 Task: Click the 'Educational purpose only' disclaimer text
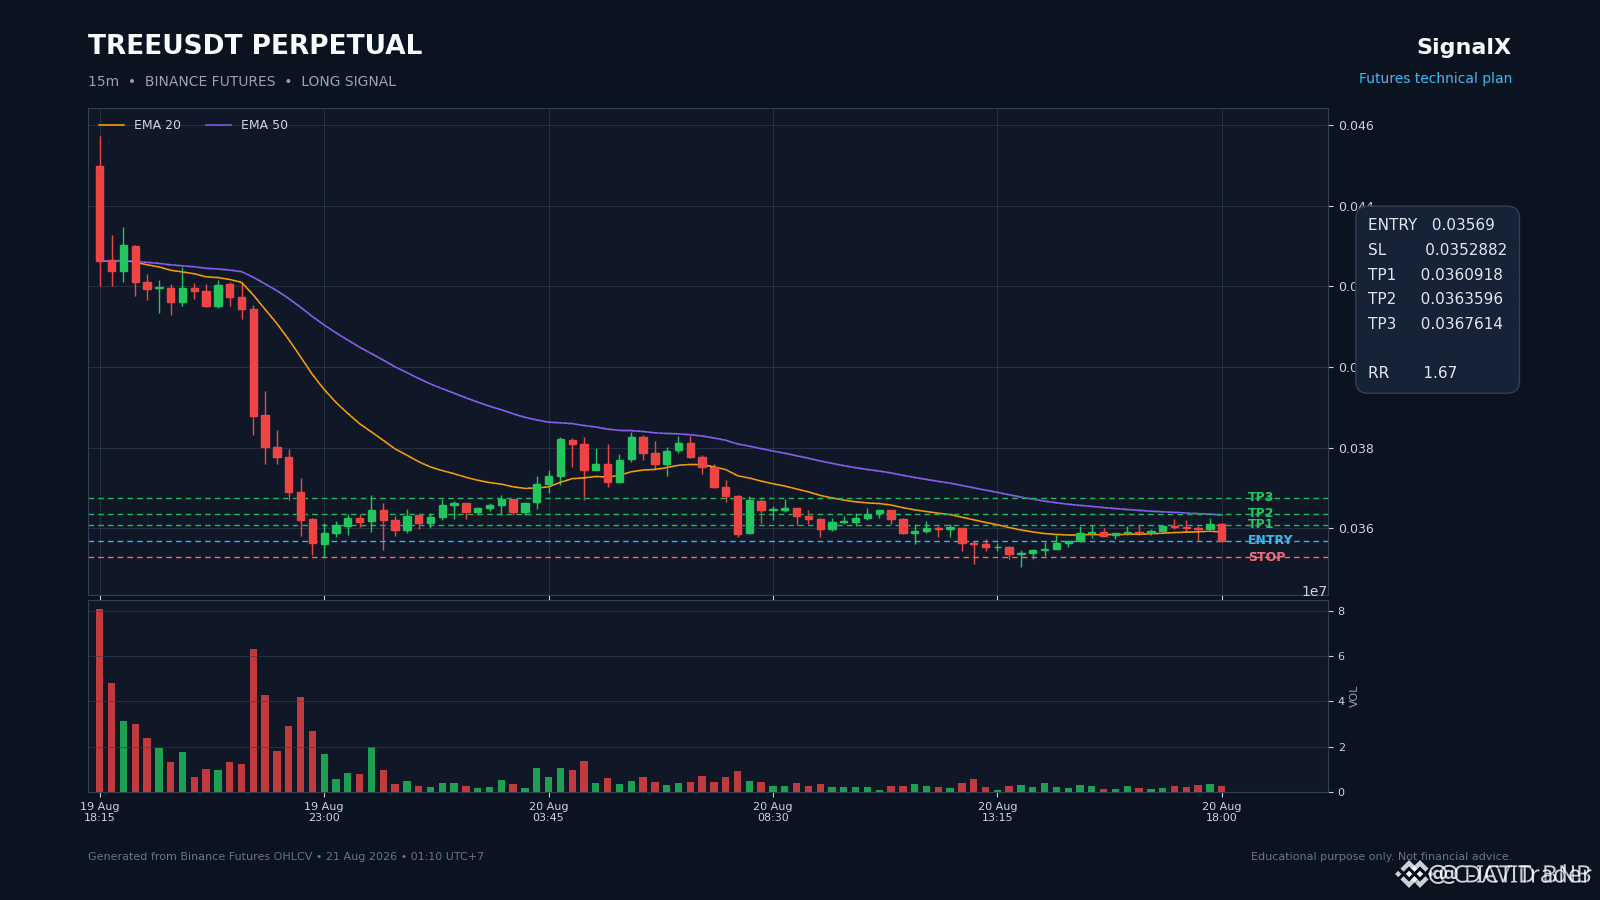pos(1381,857)
